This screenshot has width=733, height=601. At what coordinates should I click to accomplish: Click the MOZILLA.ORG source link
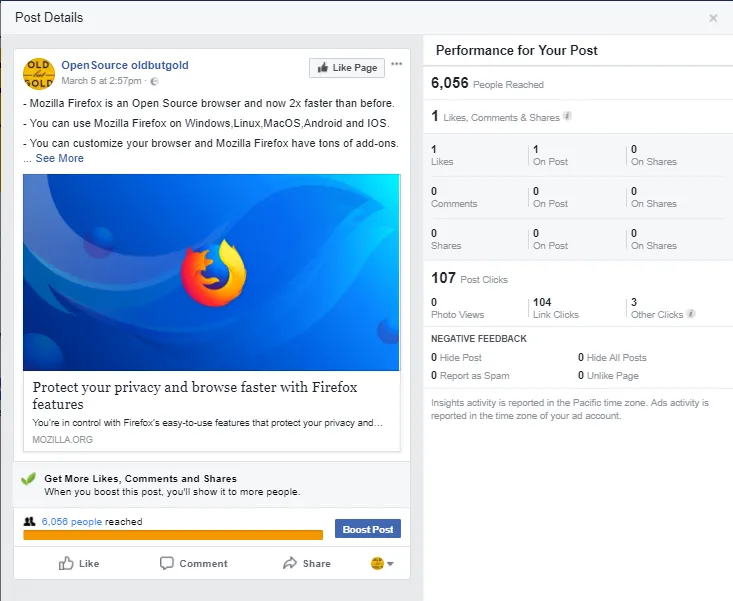click(63, 439)
